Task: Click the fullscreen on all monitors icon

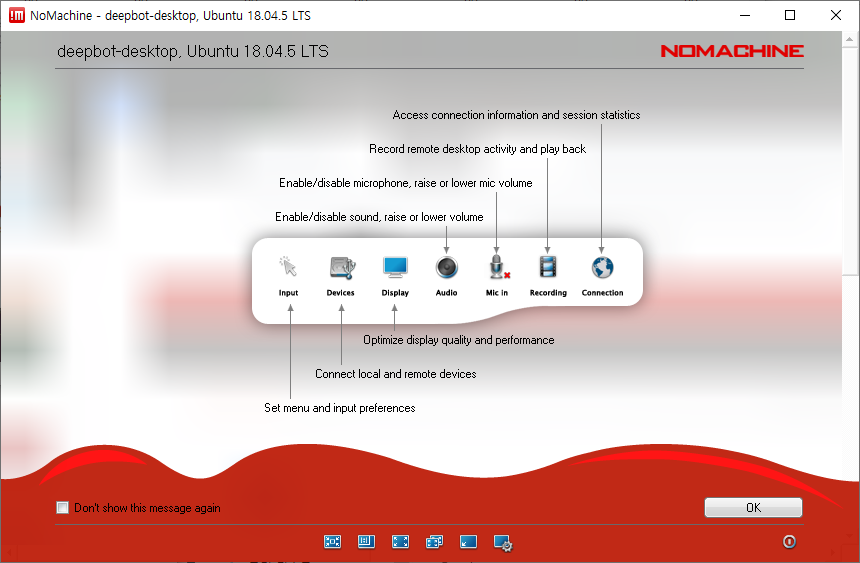Action: (434, 542)
